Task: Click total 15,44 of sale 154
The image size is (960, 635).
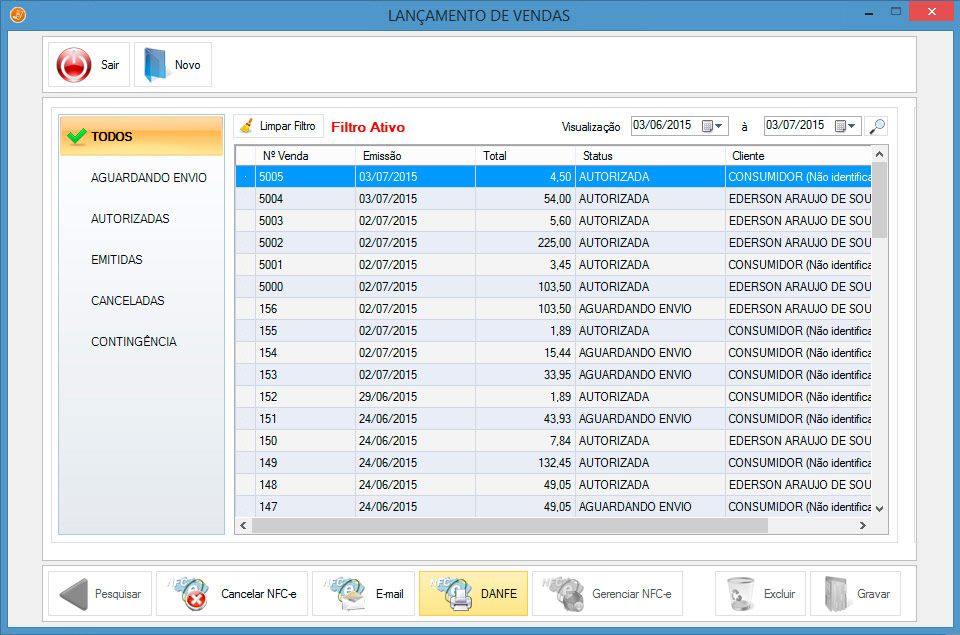Action: pyautogui.click(x=557, y=353)
